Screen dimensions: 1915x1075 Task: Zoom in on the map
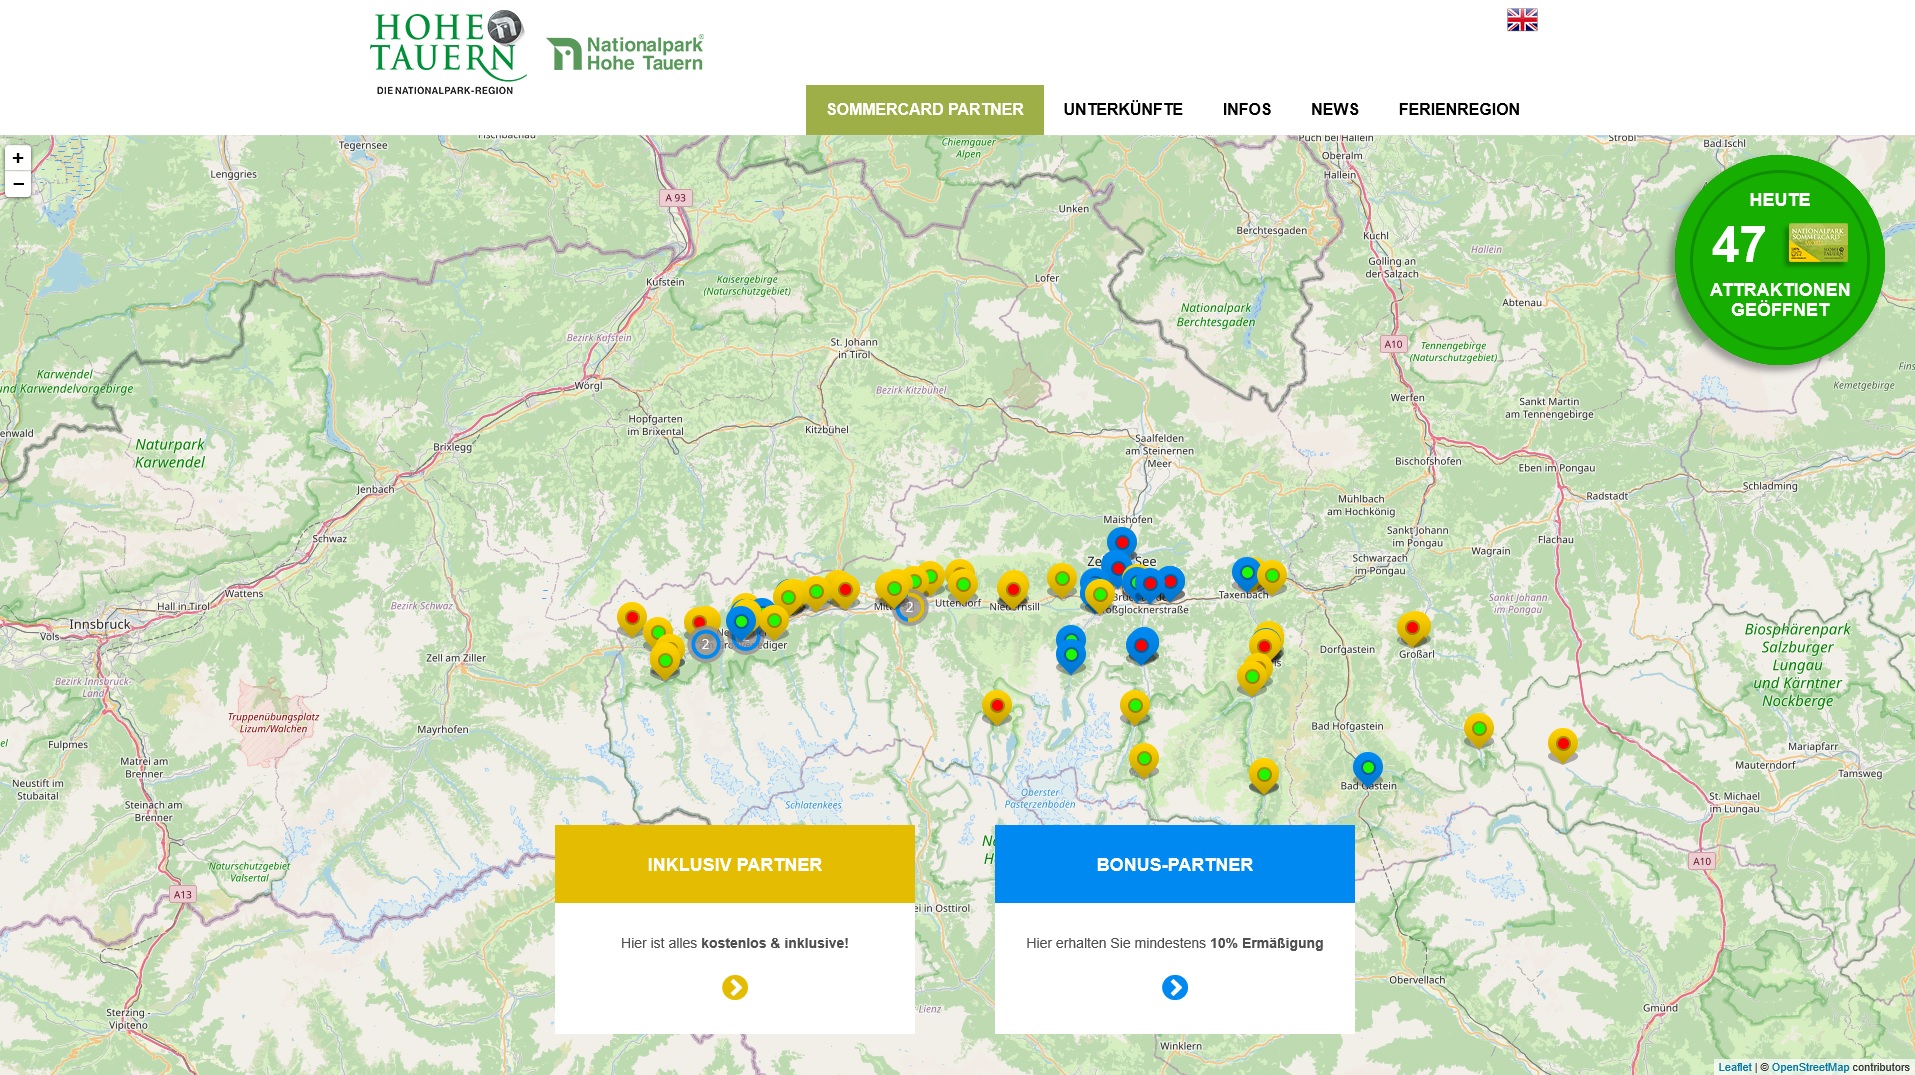tap(18, 158)
